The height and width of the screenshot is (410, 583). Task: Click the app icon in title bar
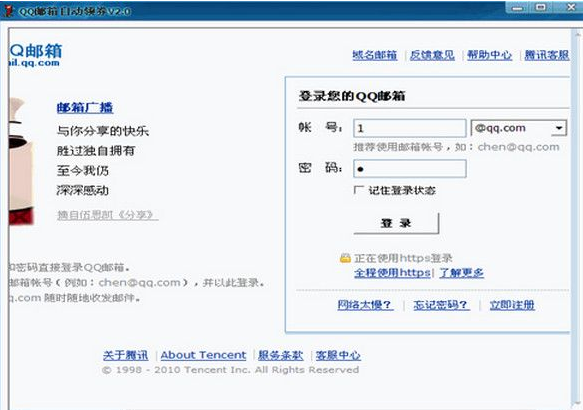pos(8,10)
